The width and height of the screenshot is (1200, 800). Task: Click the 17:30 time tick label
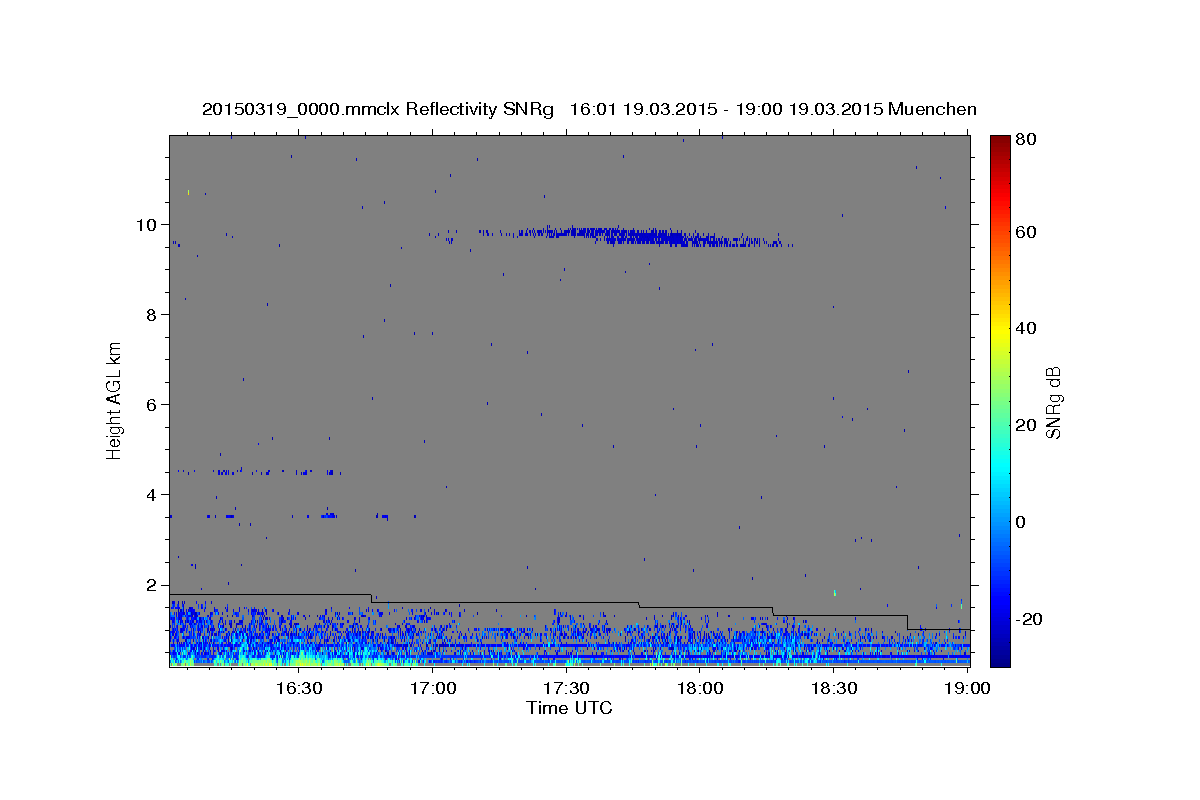pos(566,688)
